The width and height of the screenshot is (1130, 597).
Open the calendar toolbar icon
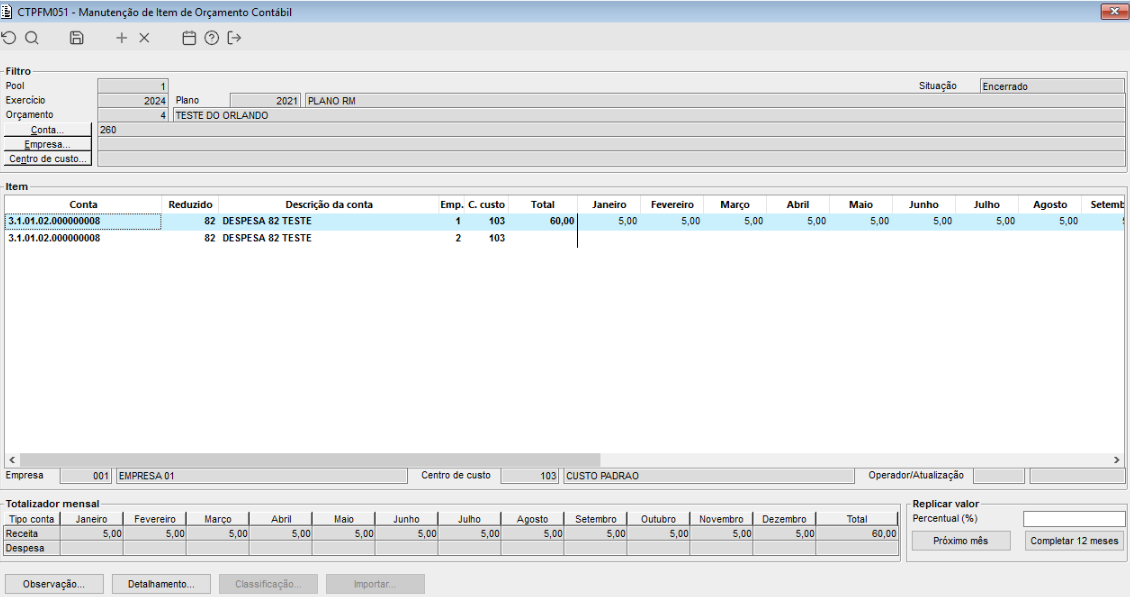(x=189, y=38)
